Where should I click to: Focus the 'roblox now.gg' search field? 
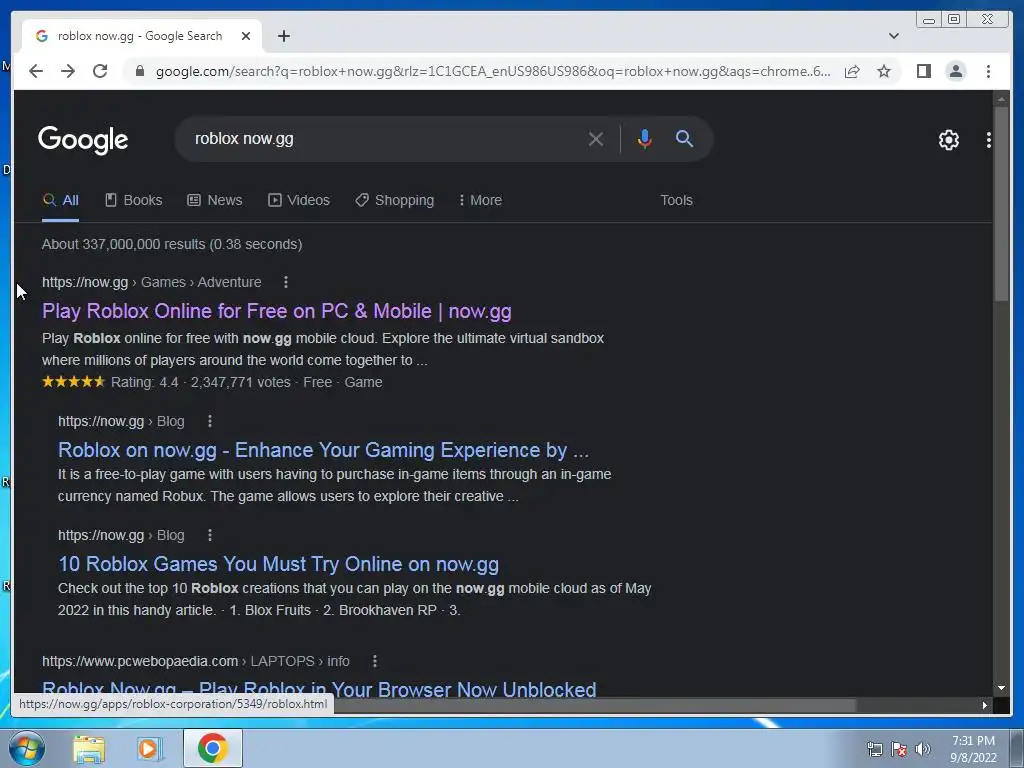click(385, 139)
